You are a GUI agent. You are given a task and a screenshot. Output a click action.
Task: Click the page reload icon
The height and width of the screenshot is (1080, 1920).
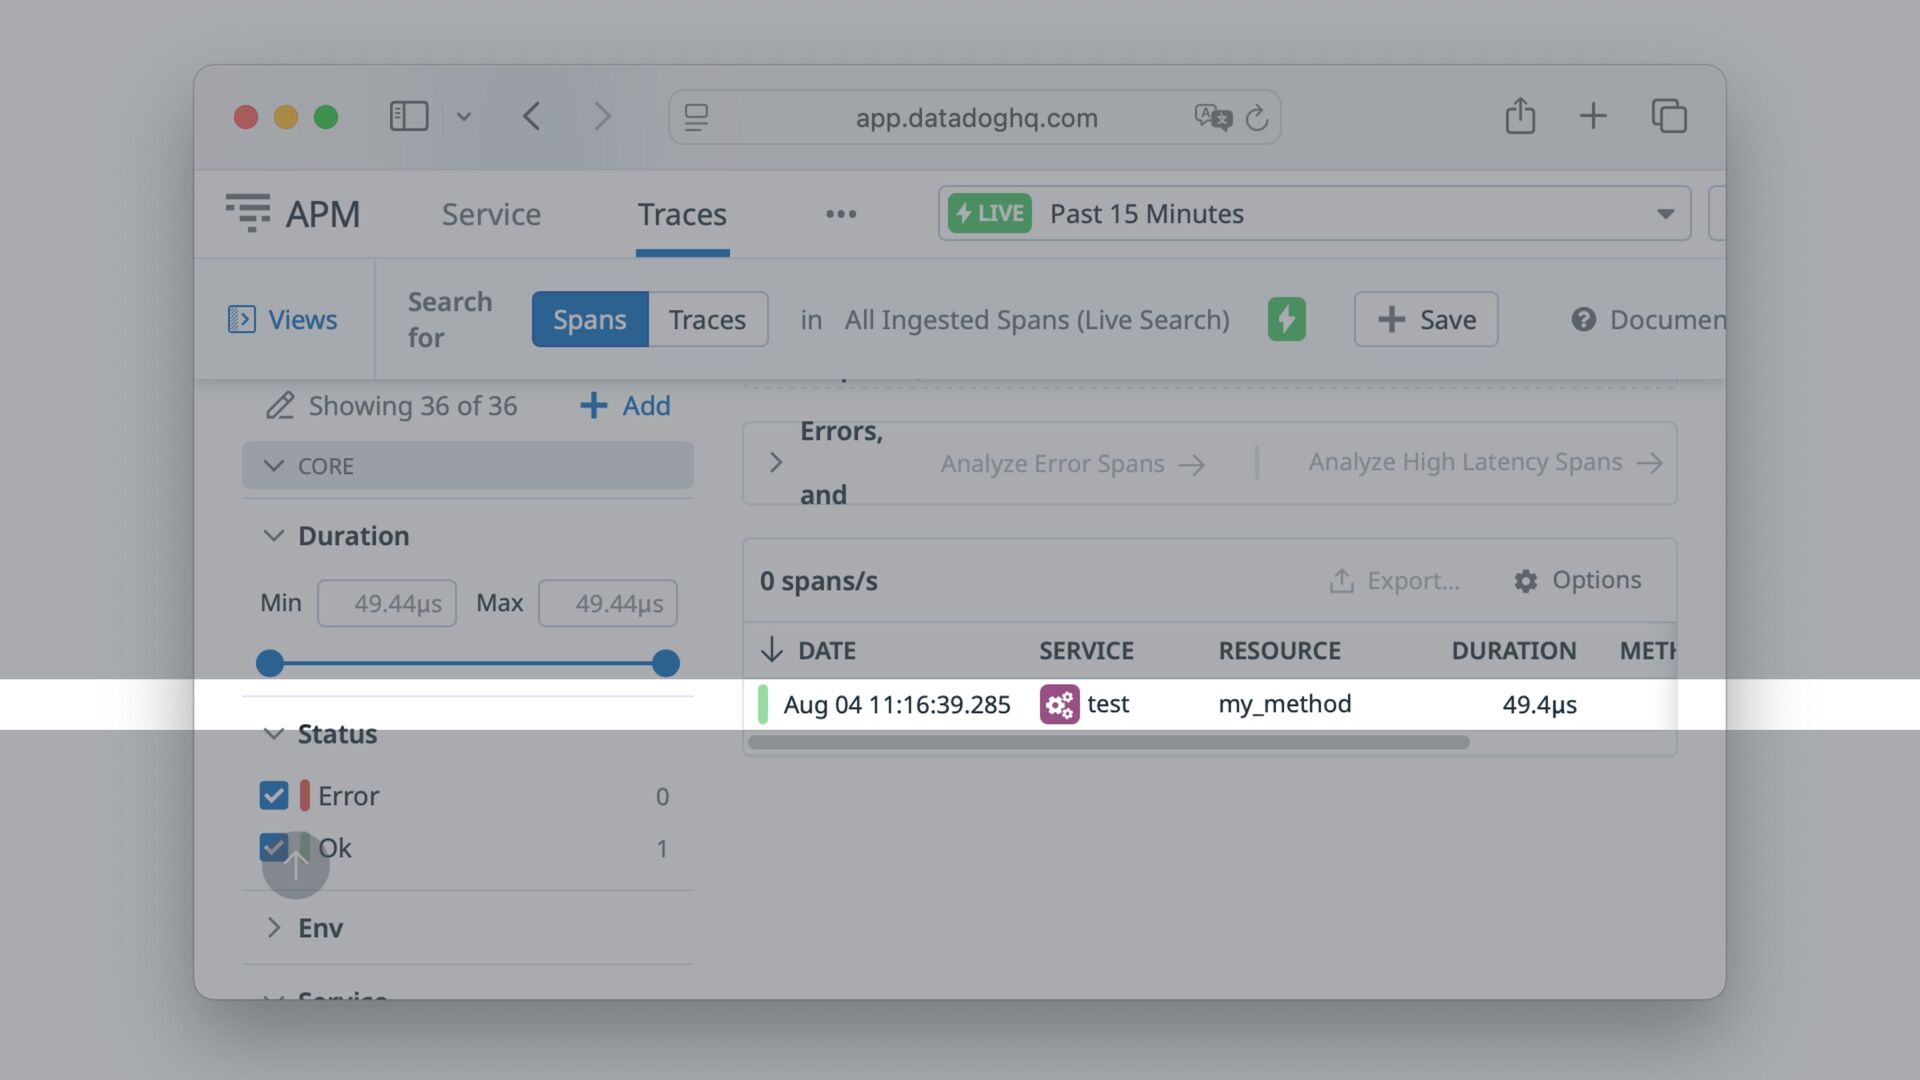(1257, 118)
